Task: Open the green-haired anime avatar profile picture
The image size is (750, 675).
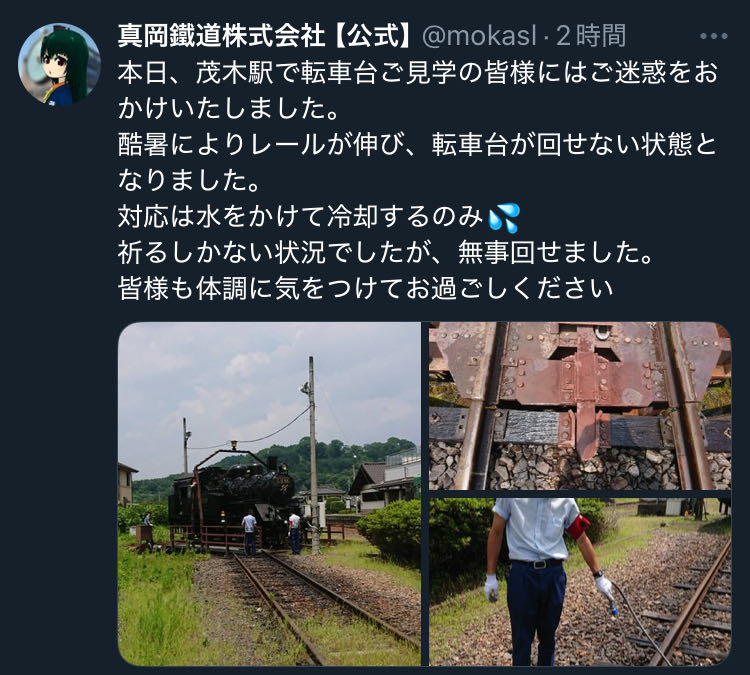Action: pyautogui.click(x=59, y=64)
